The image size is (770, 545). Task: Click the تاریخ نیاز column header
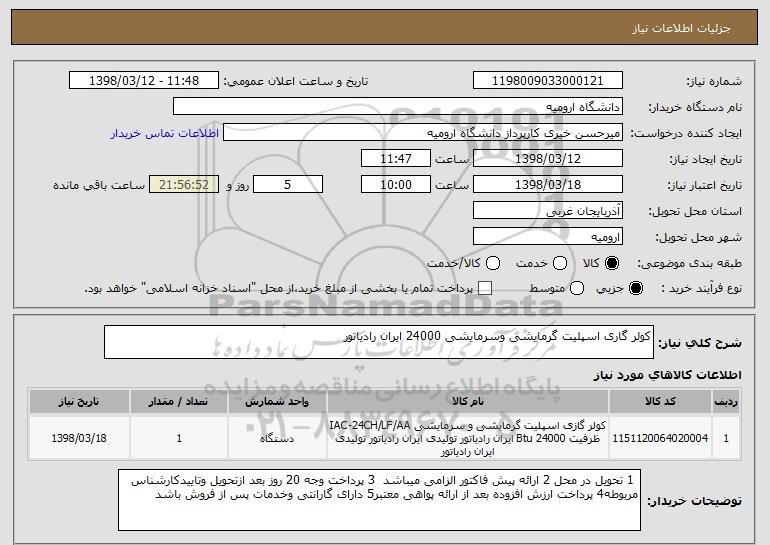coord(79,402)
